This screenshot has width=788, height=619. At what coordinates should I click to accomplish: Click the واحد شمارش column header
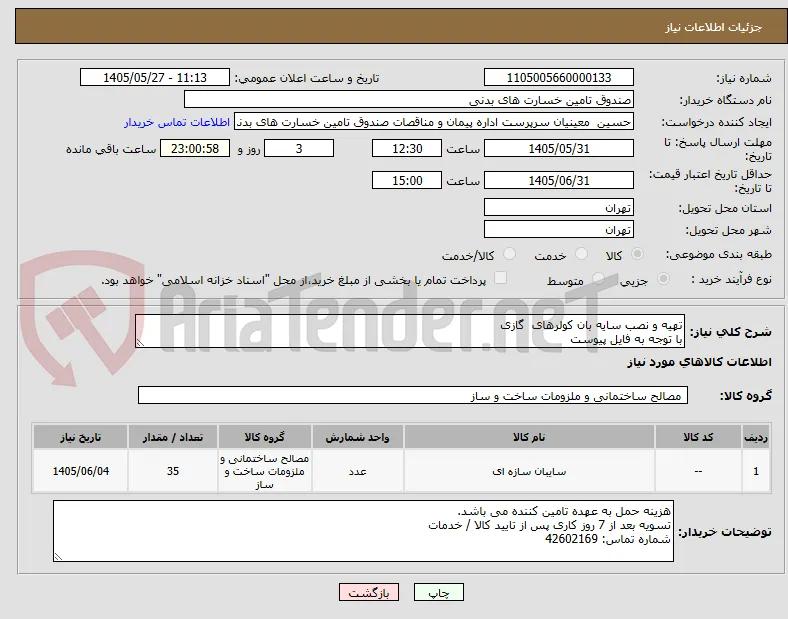(x=357, y=437)
